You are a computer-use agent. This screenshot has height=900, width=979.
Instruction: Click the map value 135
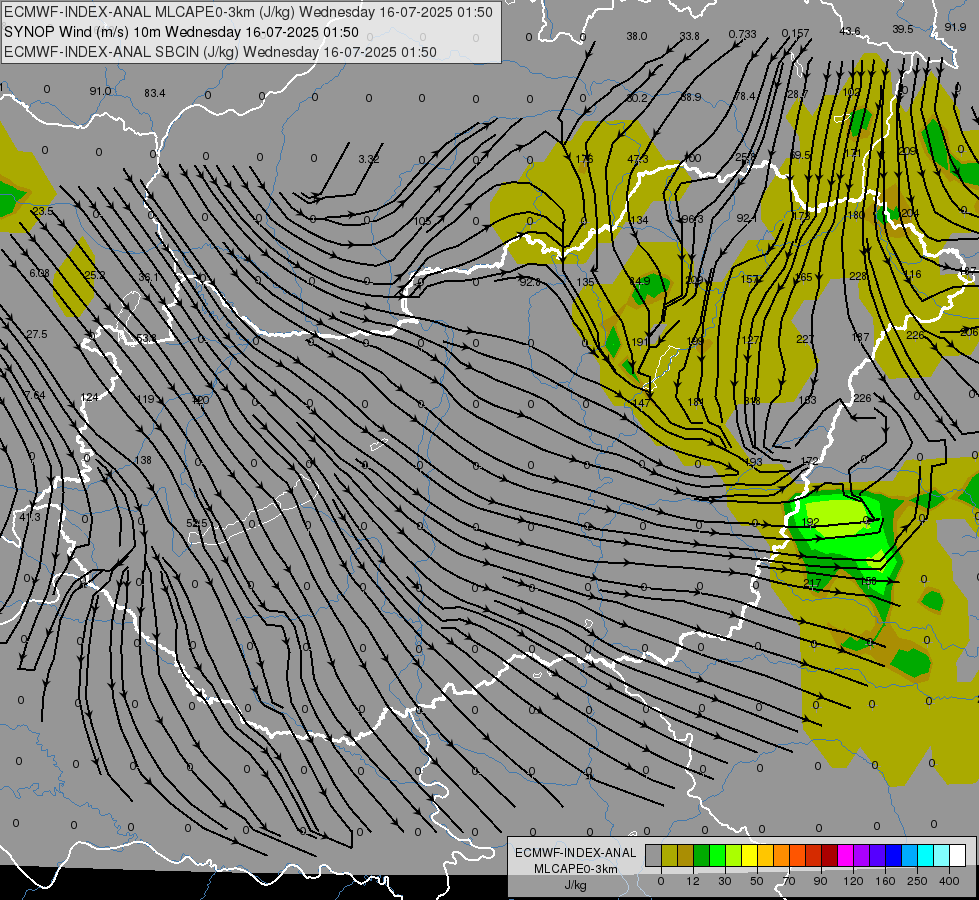586,282
